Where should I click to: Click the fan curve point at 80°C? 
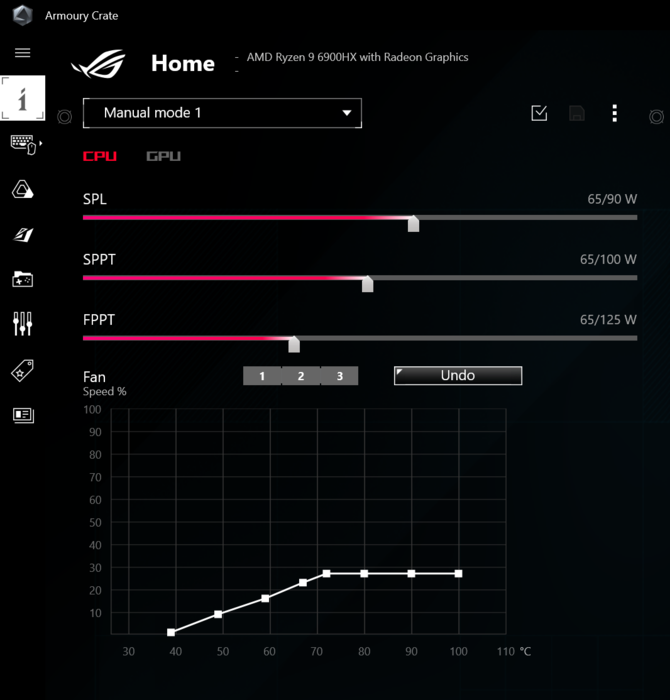tap(364, 574)
